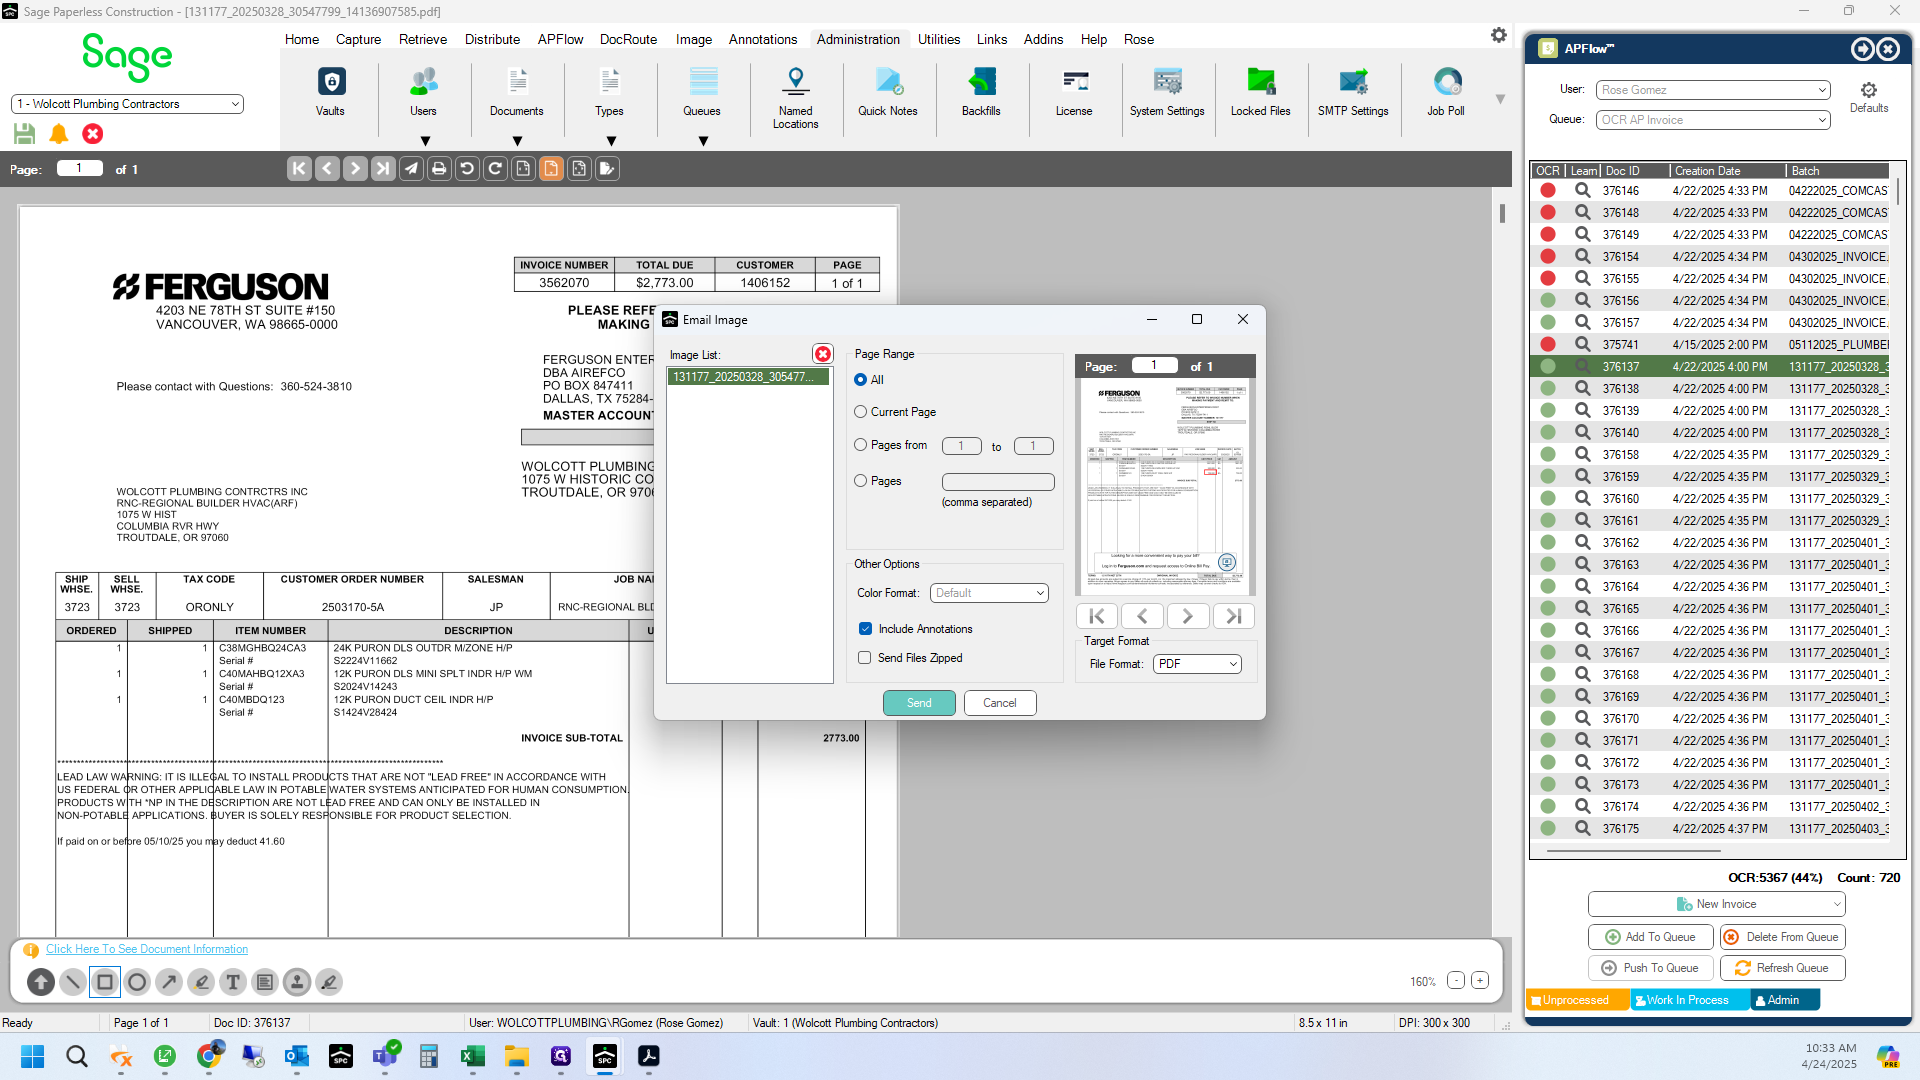The width and height of the screenshot is (1920, 1080).
Task: Open the Locked Files icon
Action: tap(1260, 91)
